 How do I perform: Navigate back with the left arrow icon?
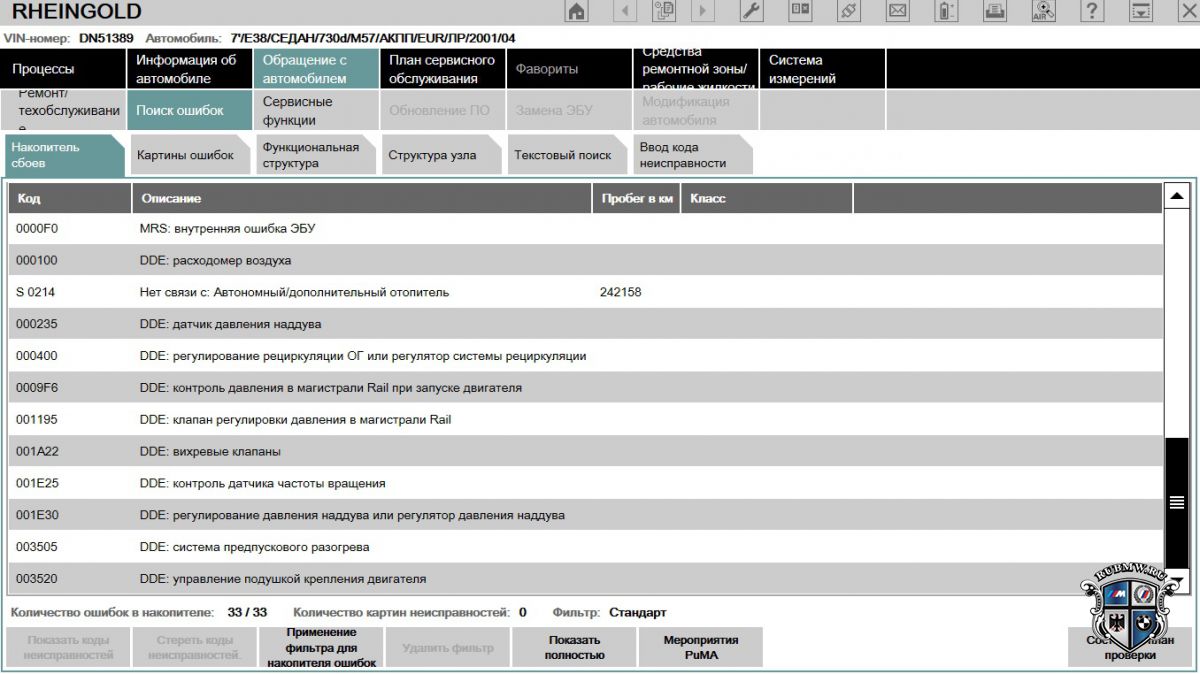click(625, 11)
